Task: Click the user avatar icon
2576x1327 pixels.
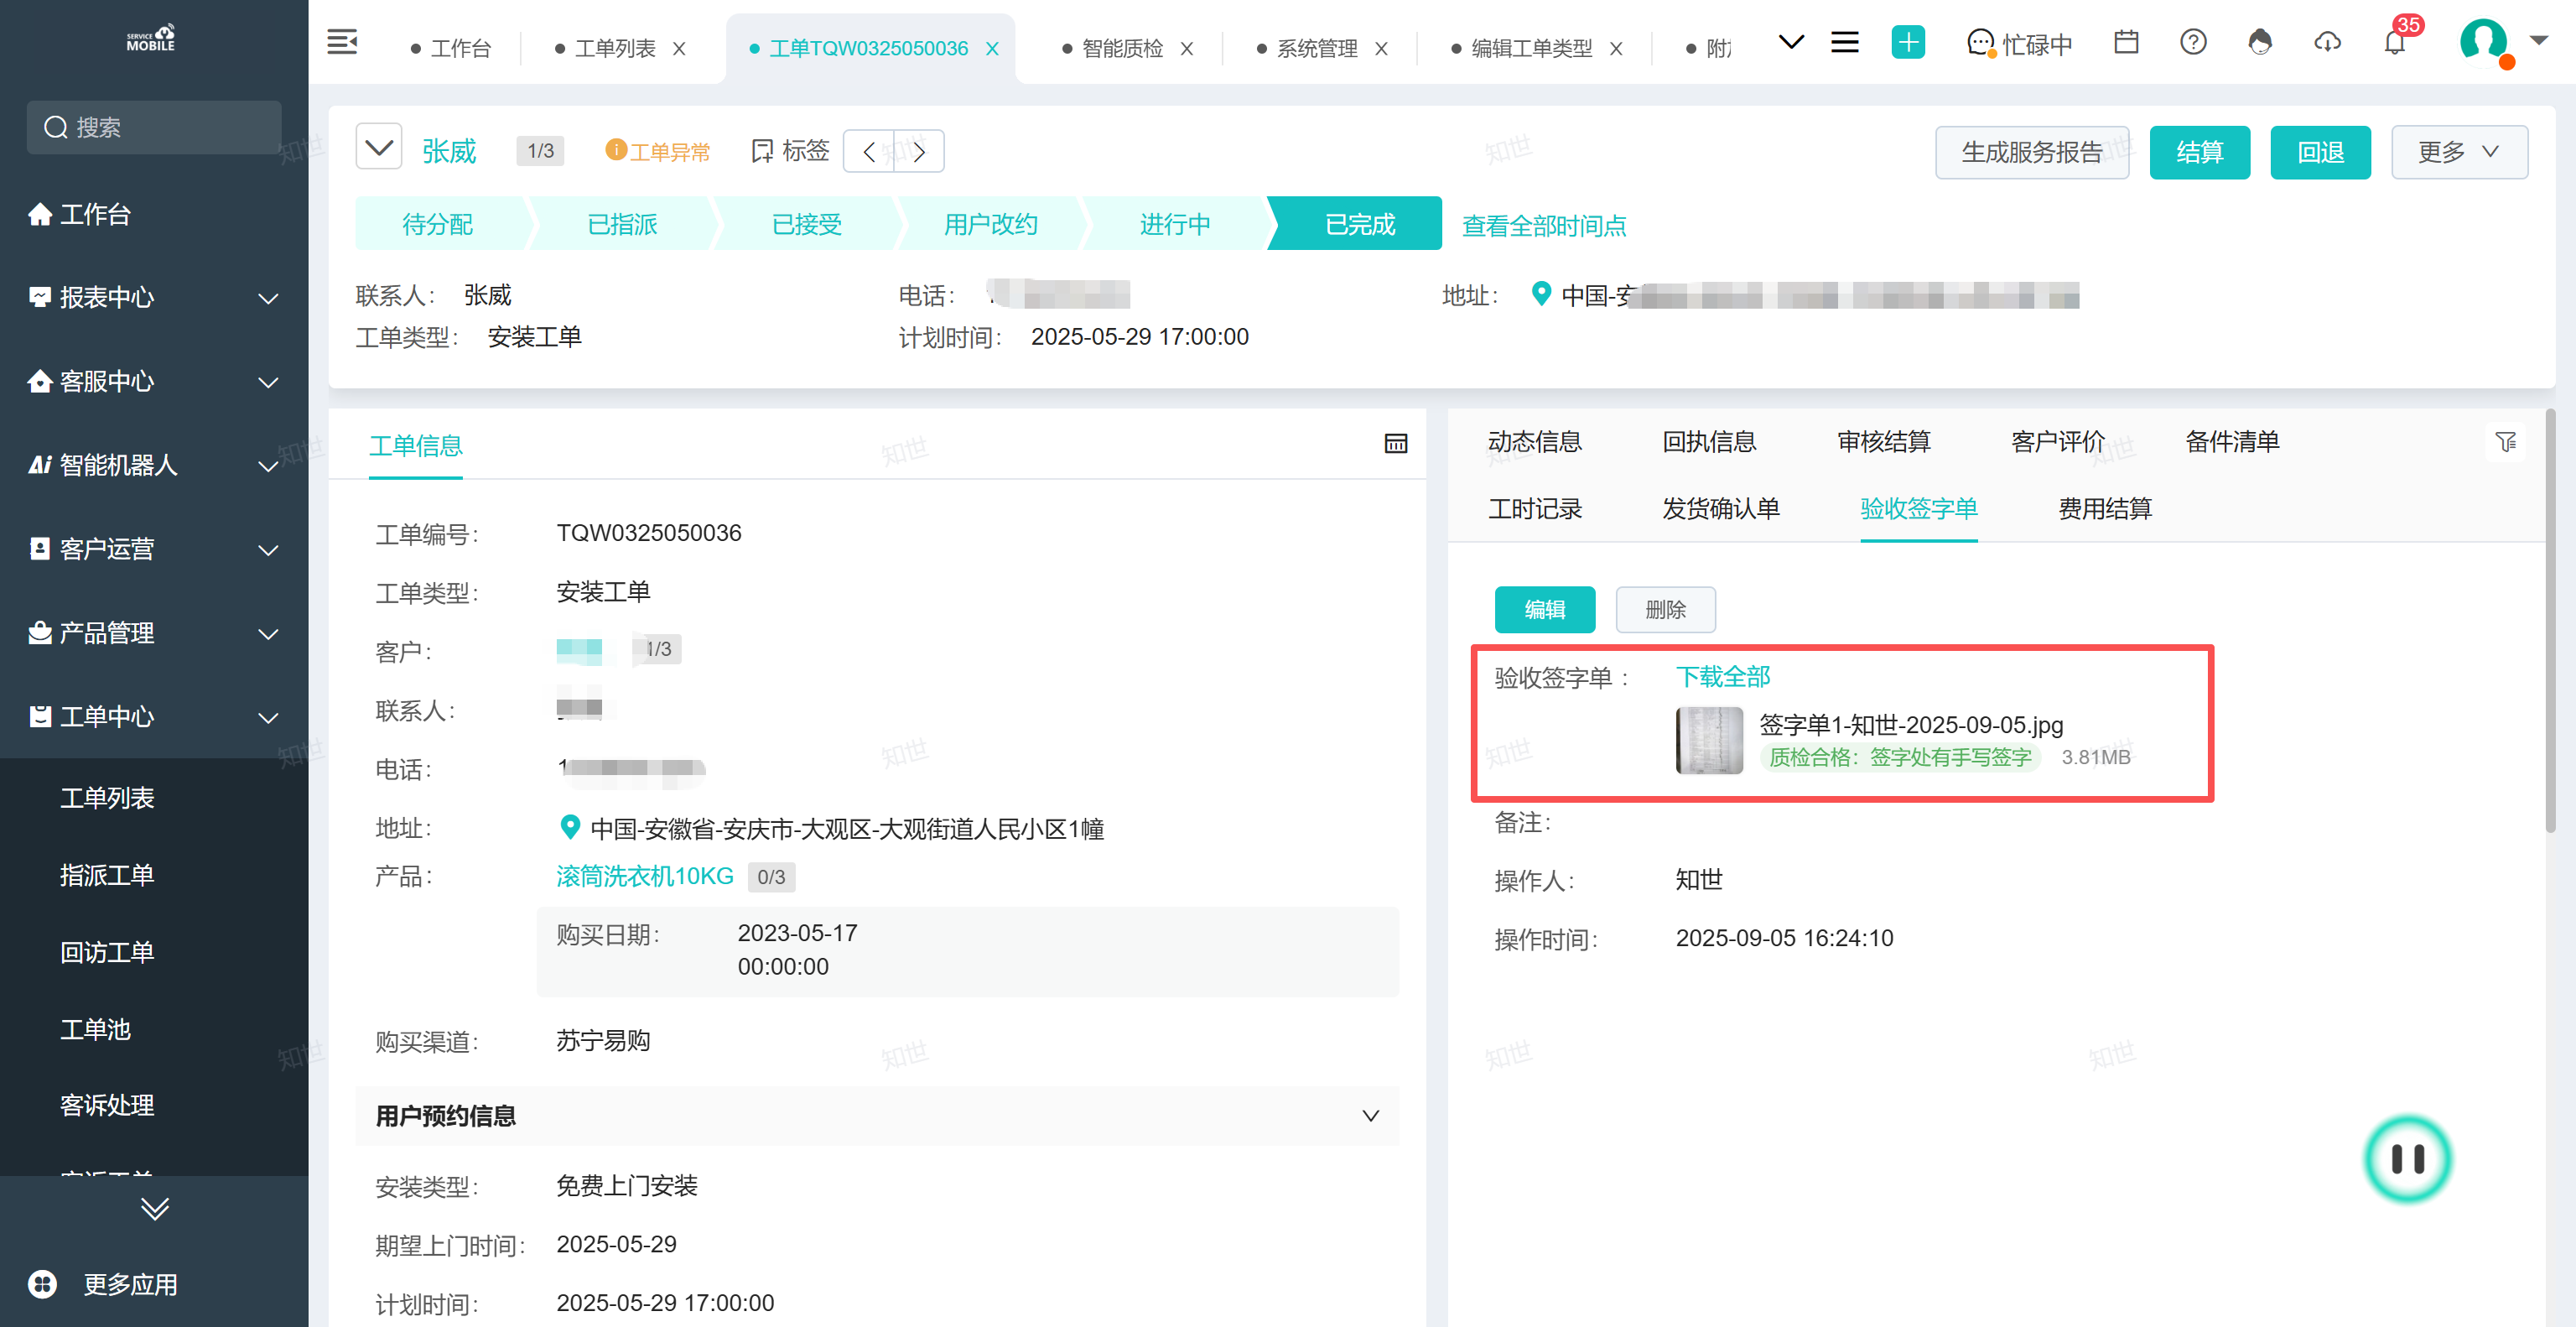Action: pyautogui.click(x=2482, y=42)
